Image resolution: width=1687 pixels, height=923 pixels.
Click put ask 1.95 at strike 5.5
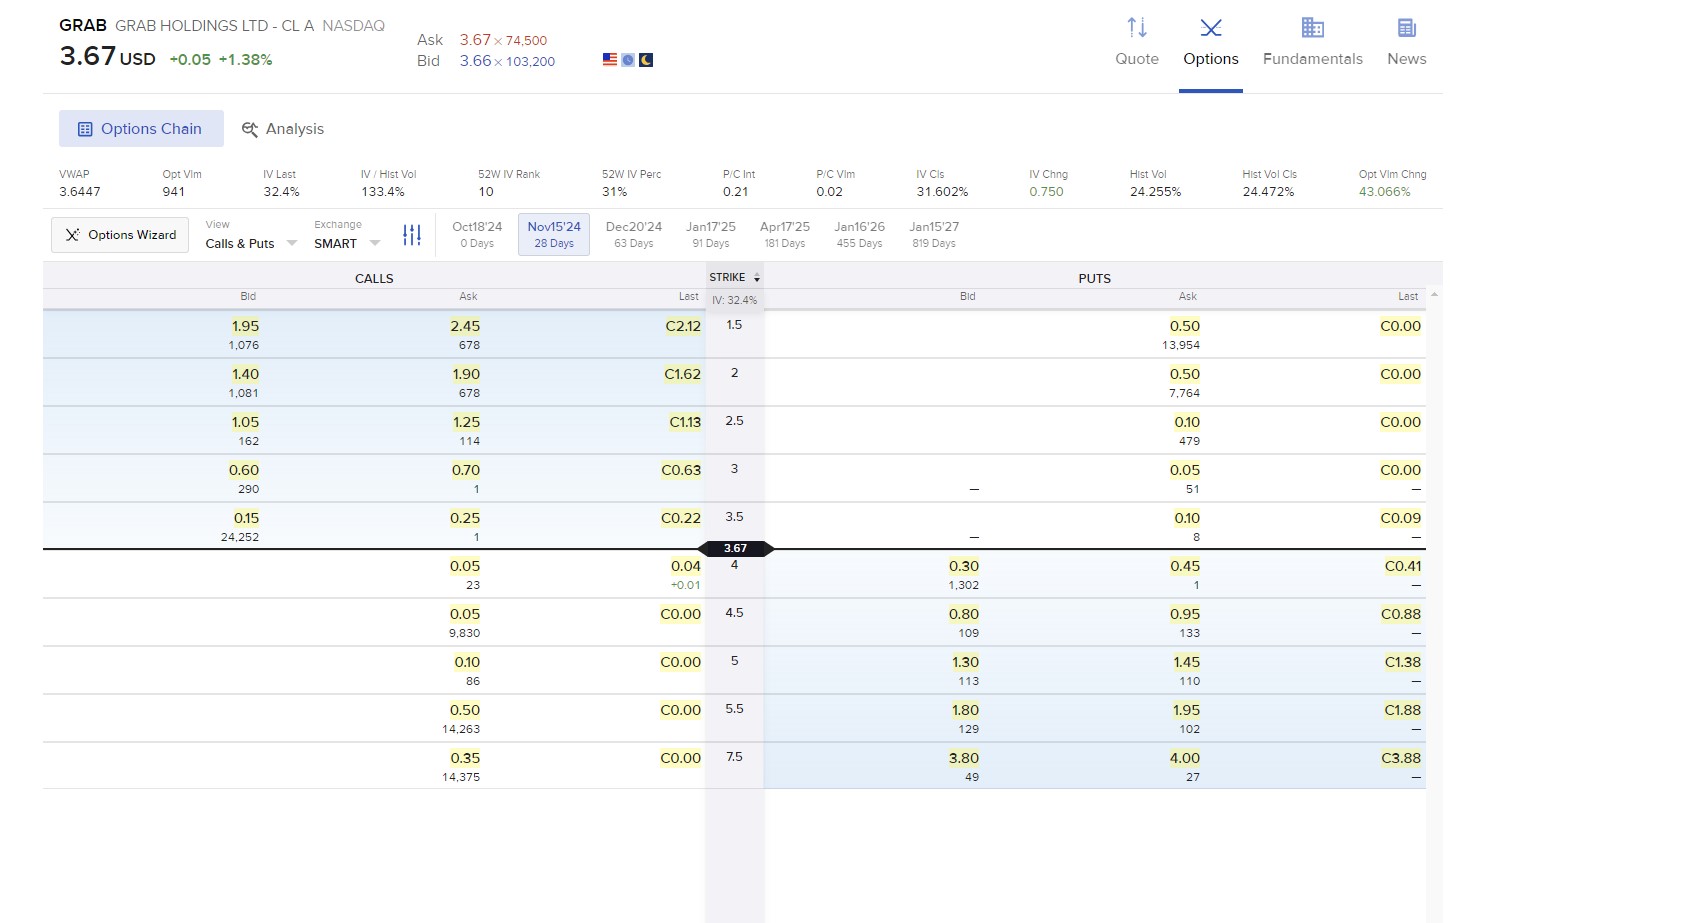(1187, 710)
